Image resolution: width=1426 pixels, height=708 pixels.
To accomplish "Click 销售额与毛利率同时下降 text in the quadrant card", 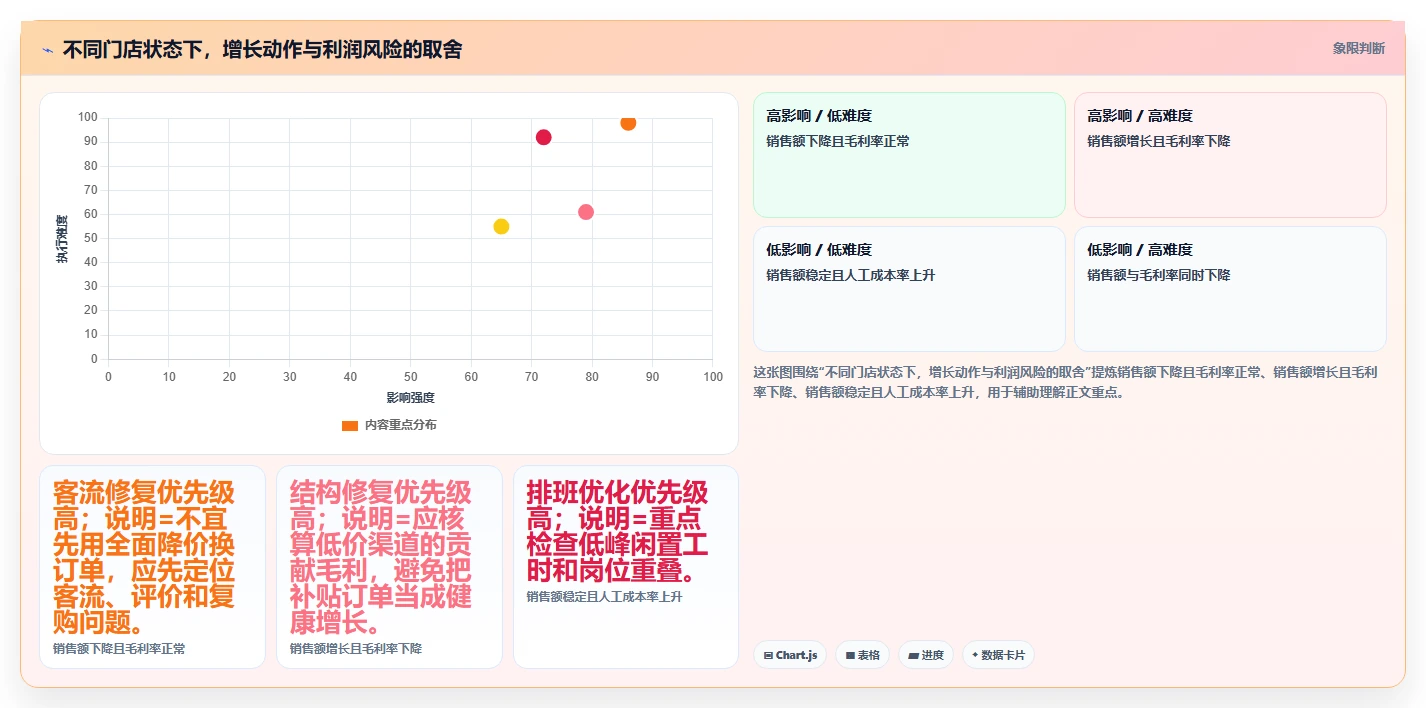I will click(x=1159, y=275).
